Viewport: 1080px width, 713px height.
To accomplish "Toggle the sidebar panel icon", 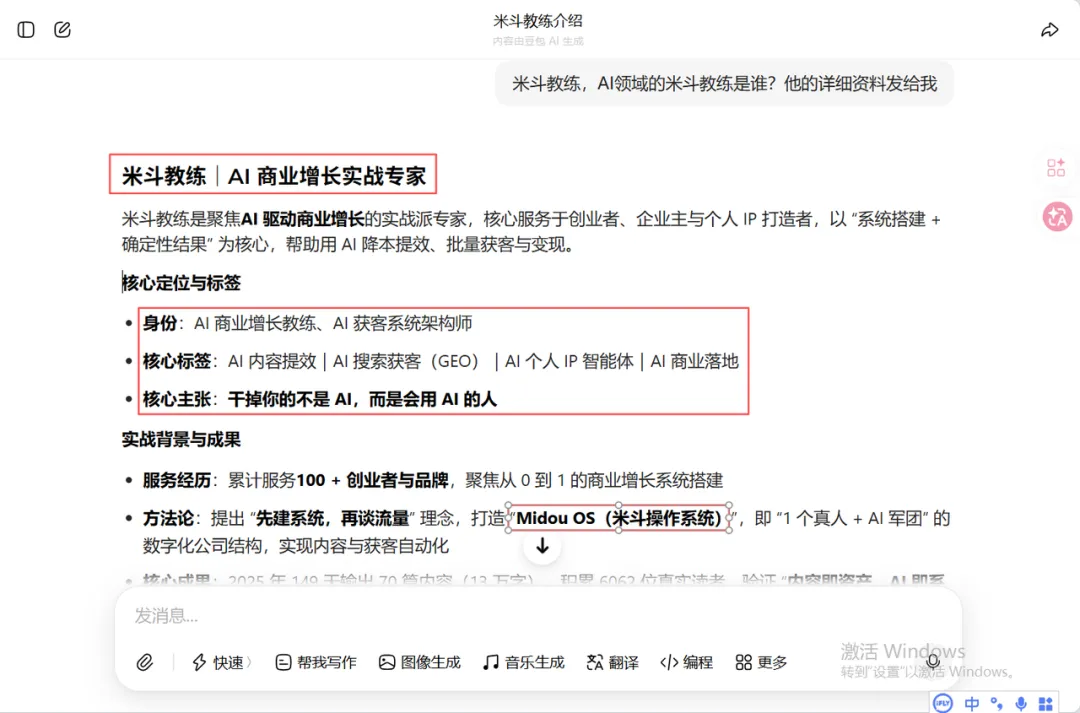I will click(x=26, y=30).
